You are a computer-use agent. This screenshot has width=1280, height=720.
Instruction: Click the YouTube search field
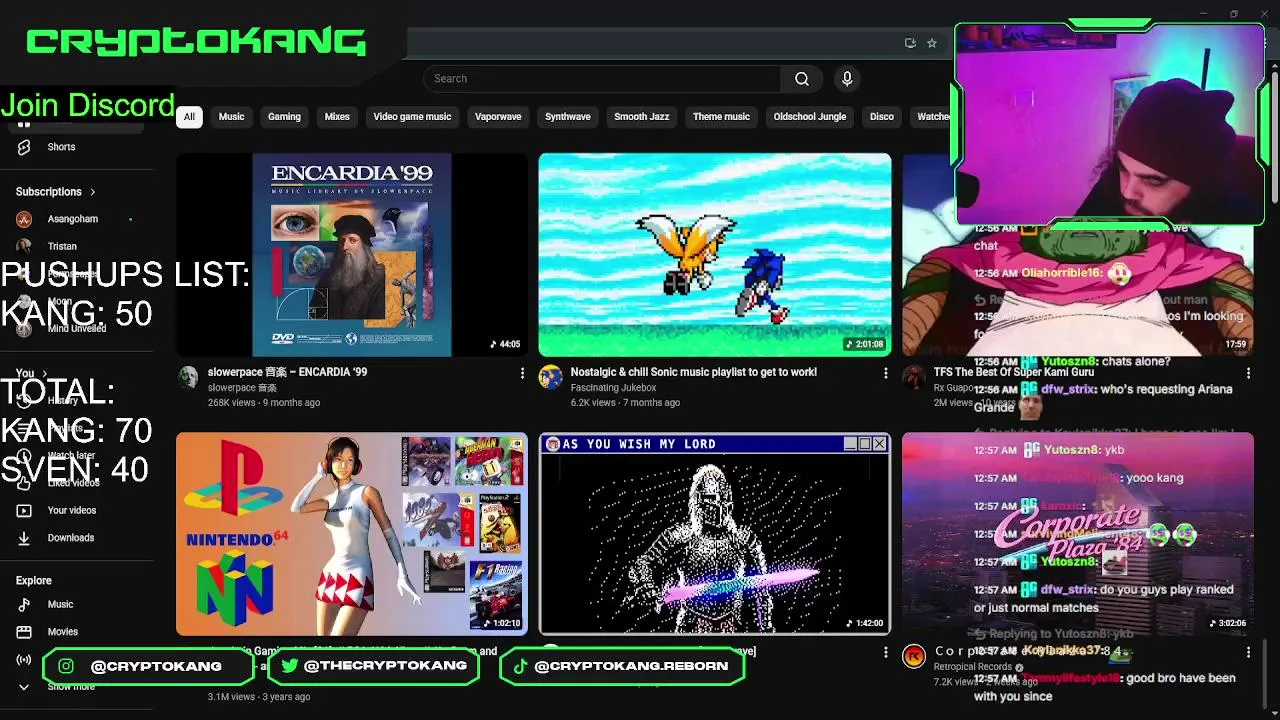602,79
